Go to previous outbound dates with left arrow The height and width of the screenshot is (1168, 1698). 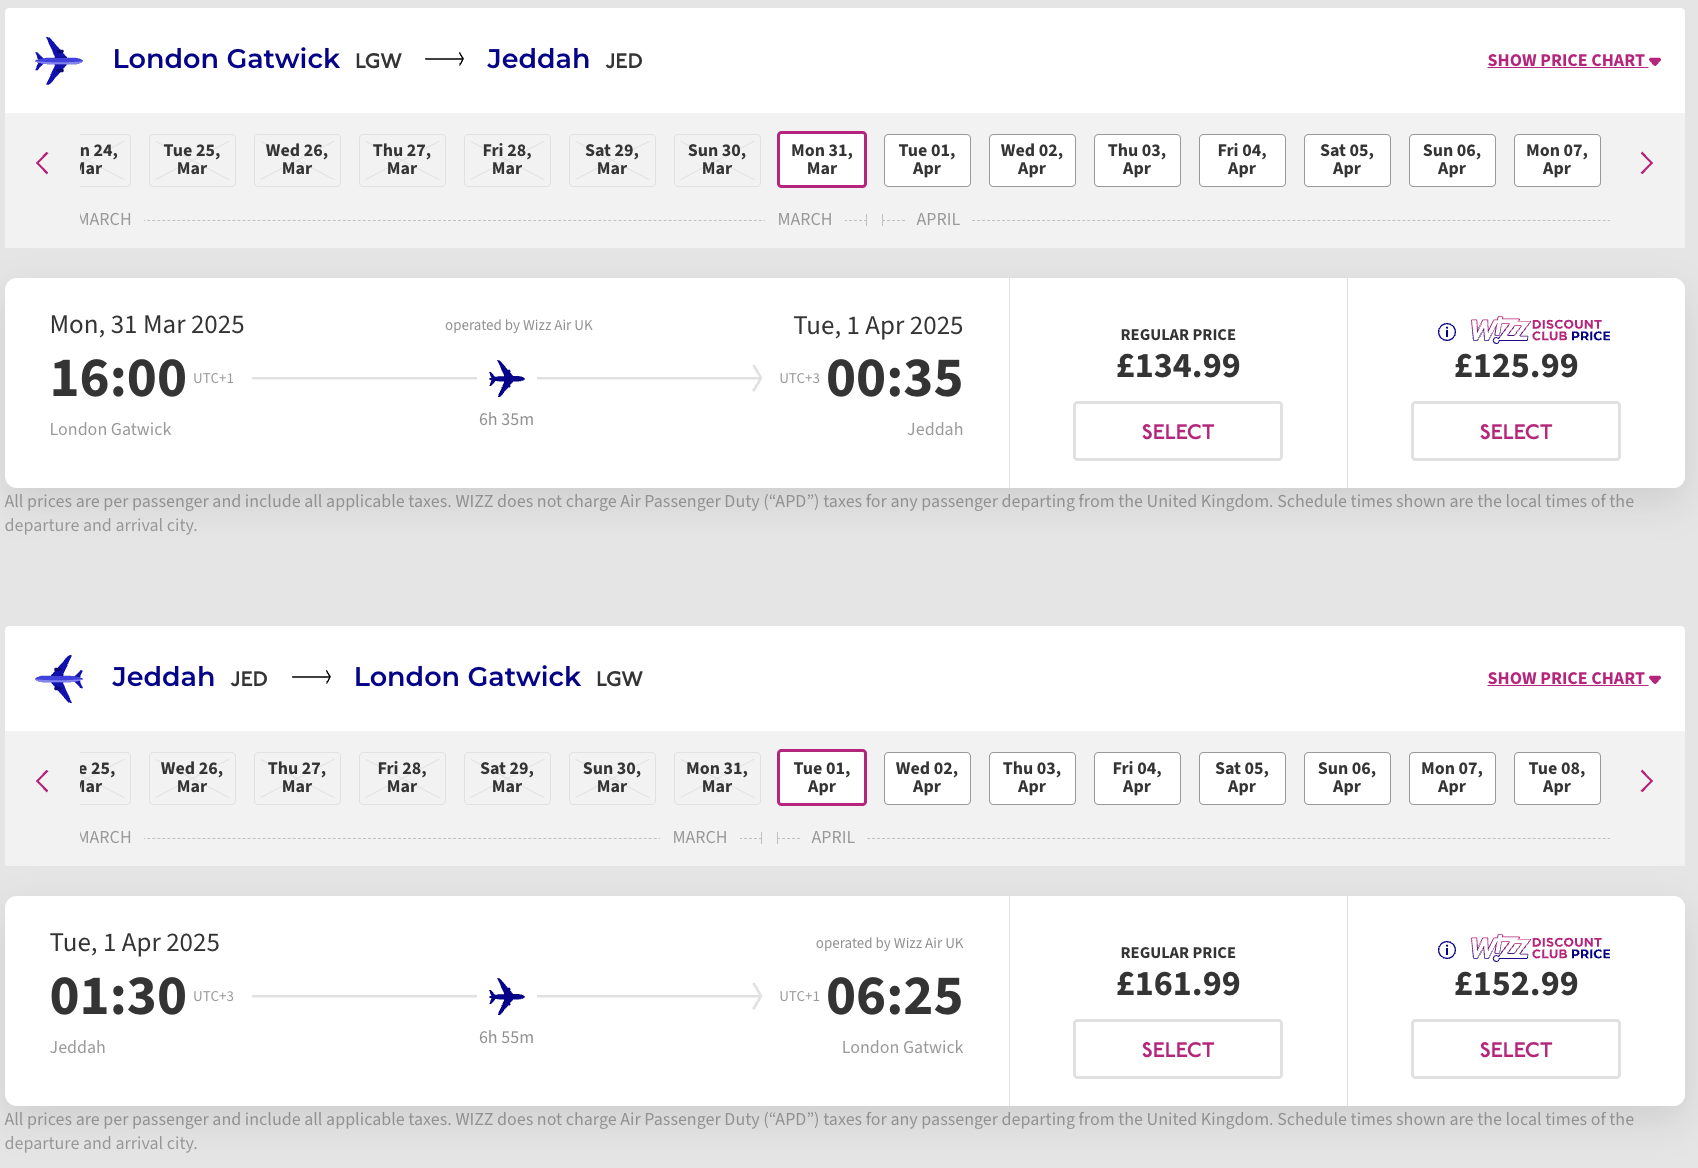[42, 163]
